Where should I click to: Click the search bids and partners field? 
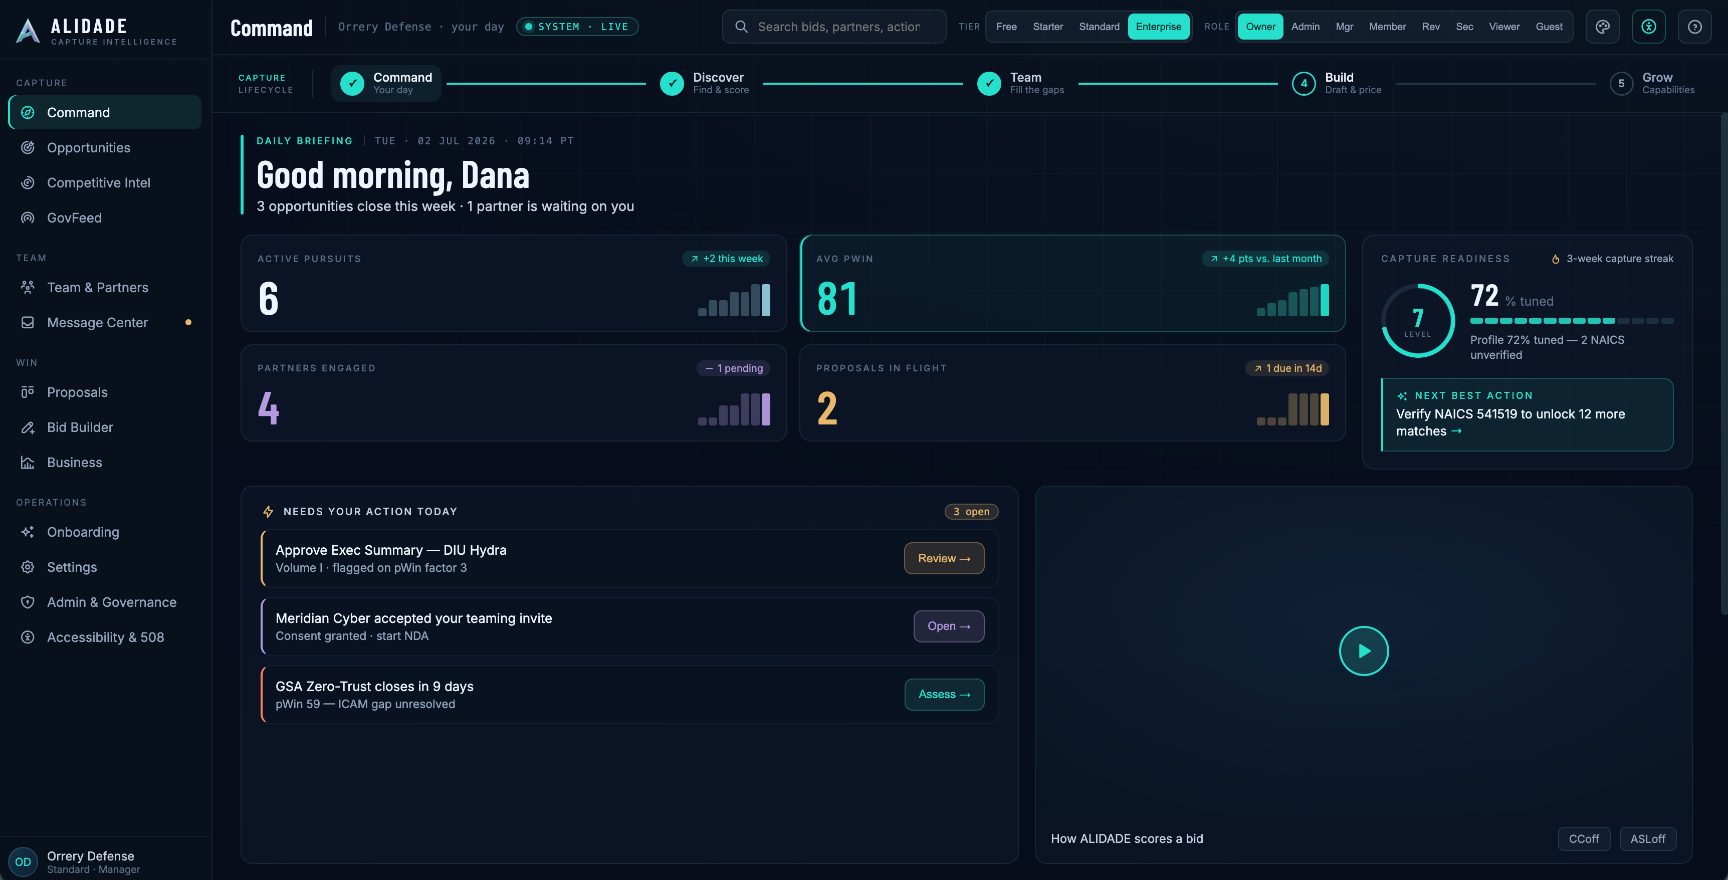click(834, 27)
